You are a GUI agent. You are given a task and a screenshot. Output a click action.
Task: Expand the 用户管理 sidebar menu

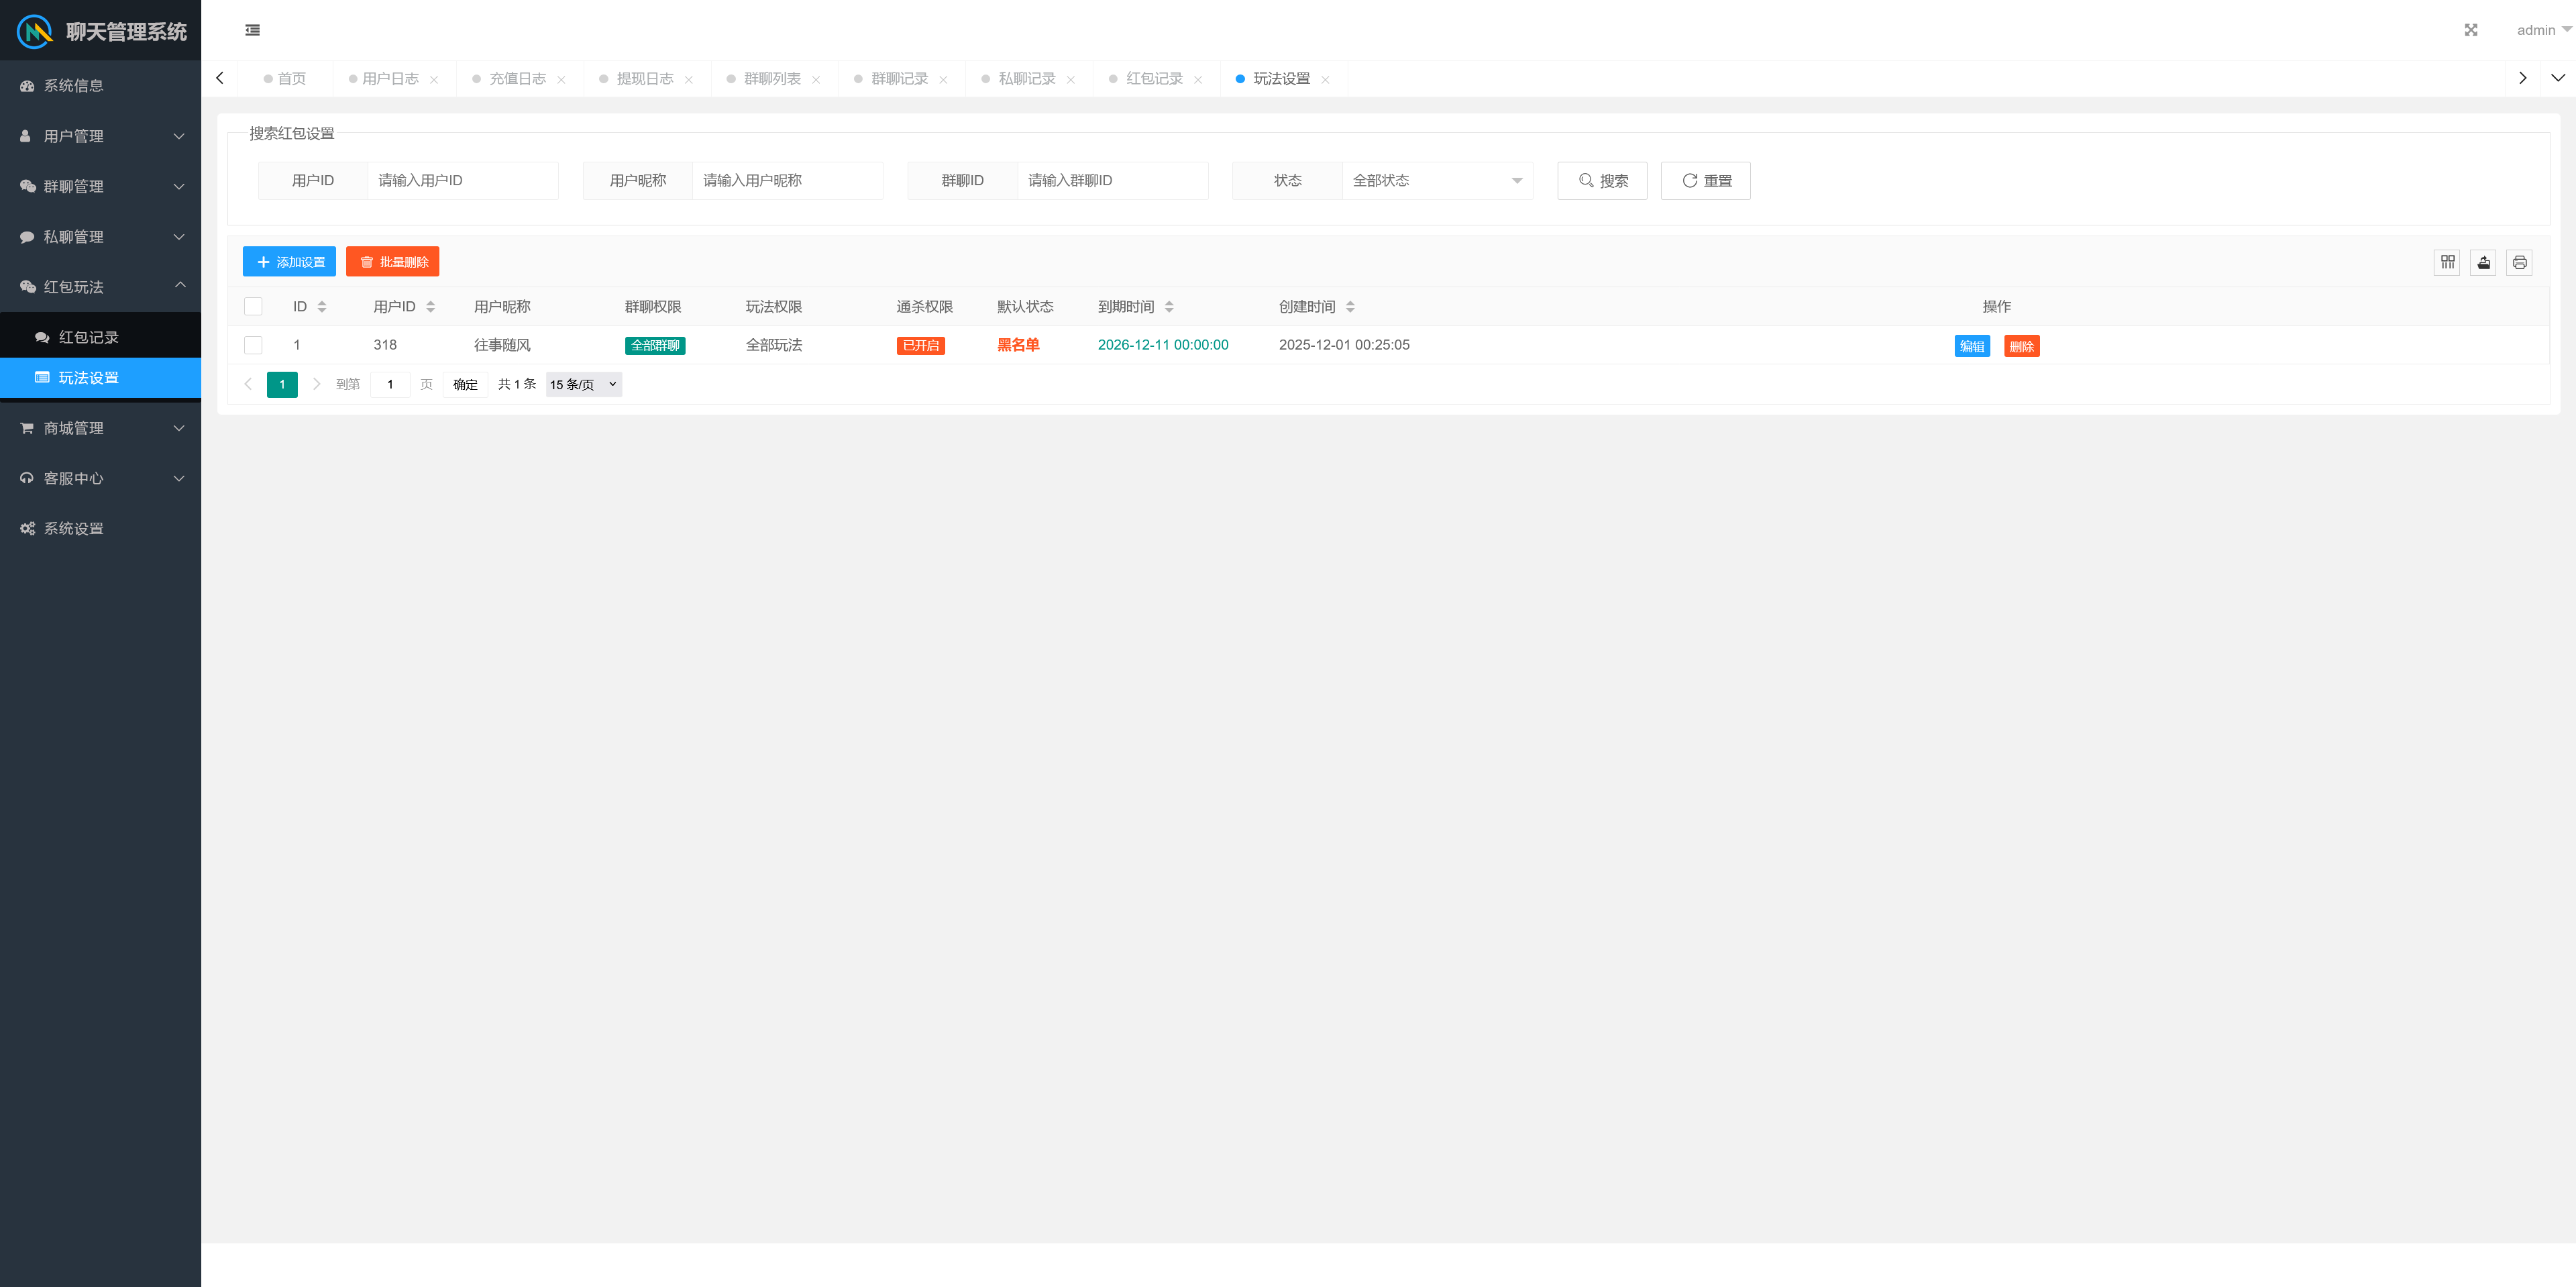(100, 136)
